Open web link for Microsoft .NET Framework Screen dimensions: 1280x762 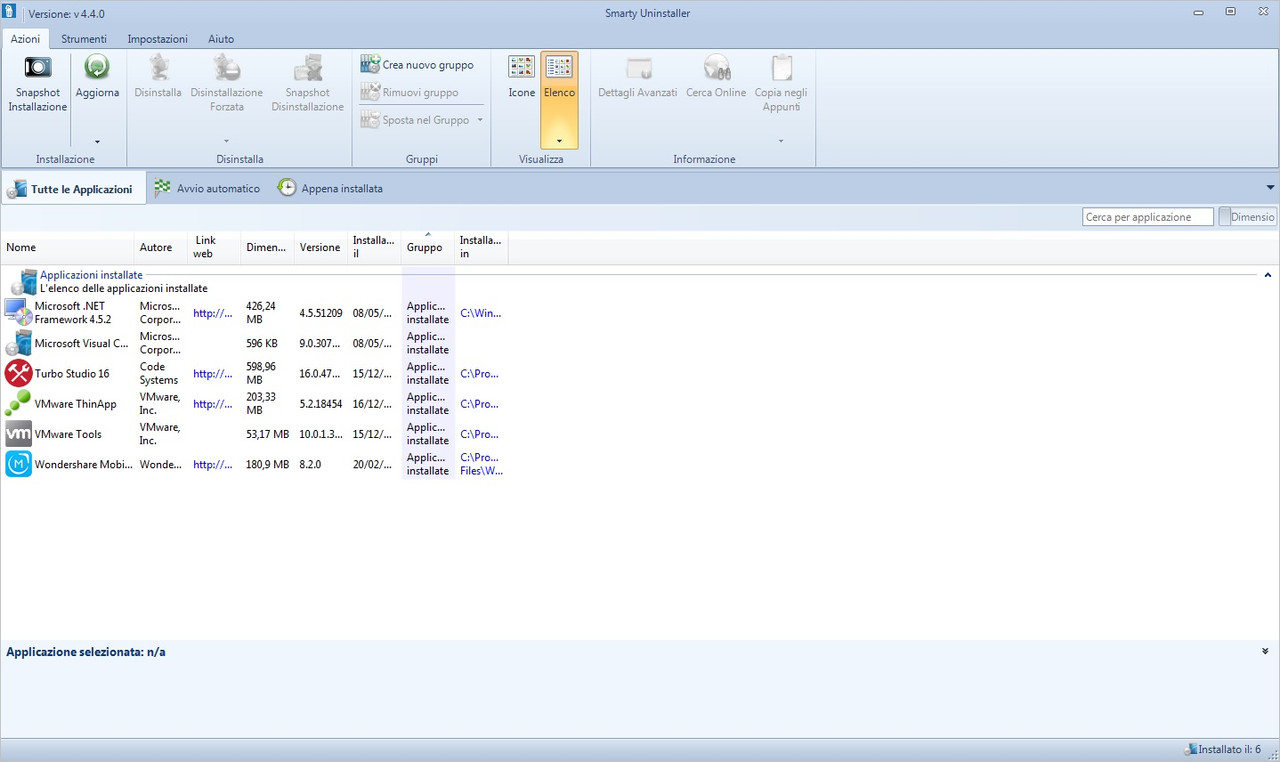coord(213,313)
